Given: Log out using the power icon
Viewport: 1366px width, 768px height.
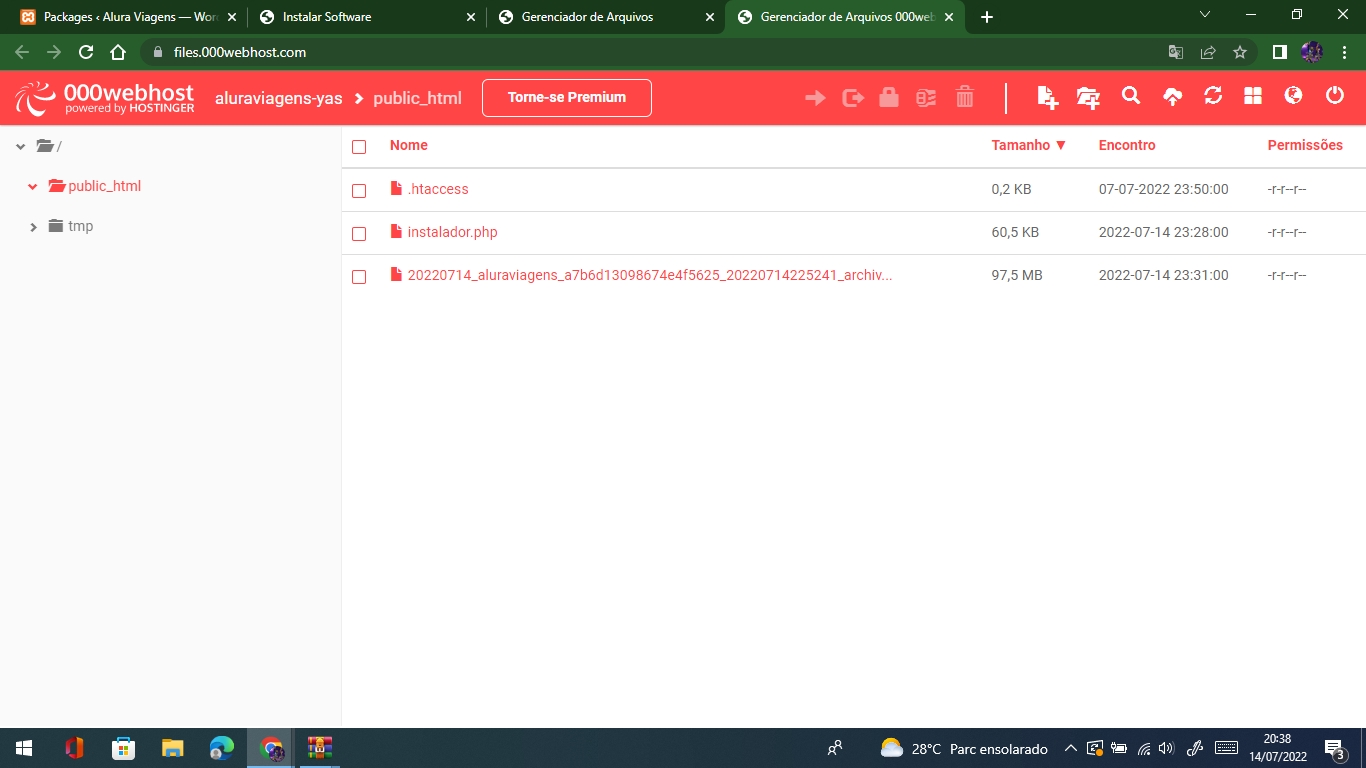Looking at the screenshot, I should pos(1335,96).
